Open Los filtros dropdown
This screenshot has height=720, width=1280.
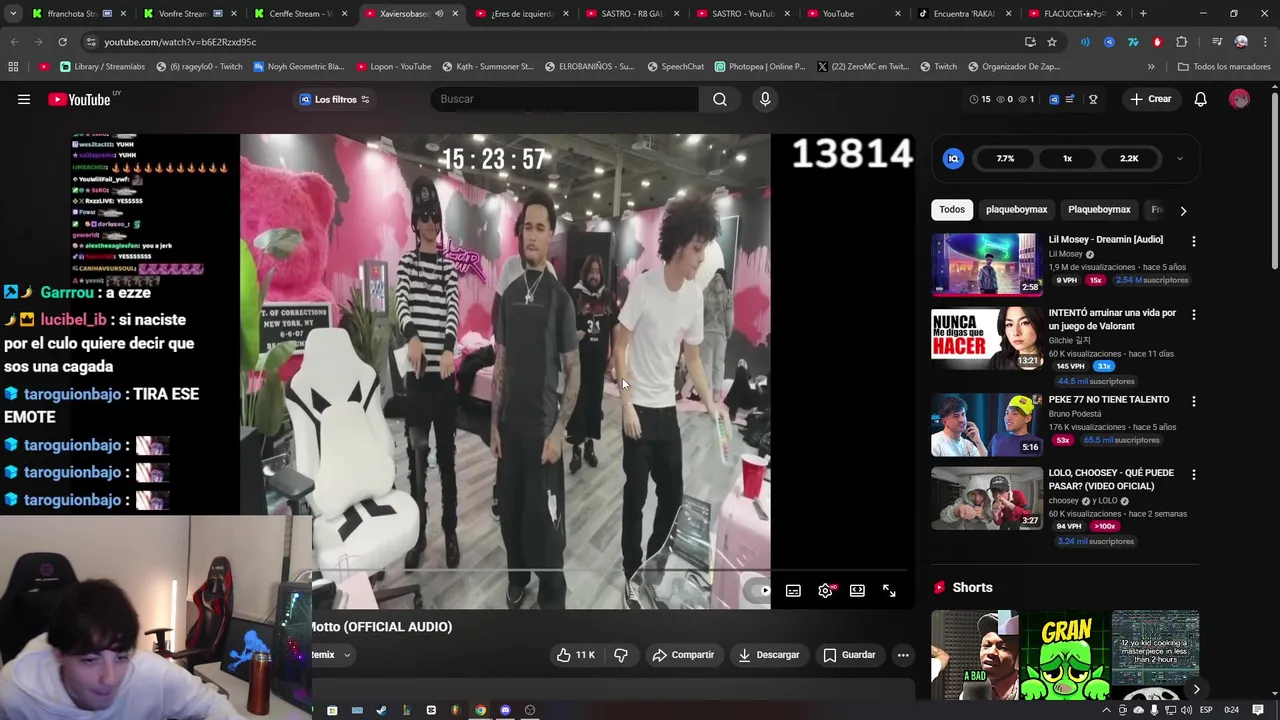click(335, 99)
